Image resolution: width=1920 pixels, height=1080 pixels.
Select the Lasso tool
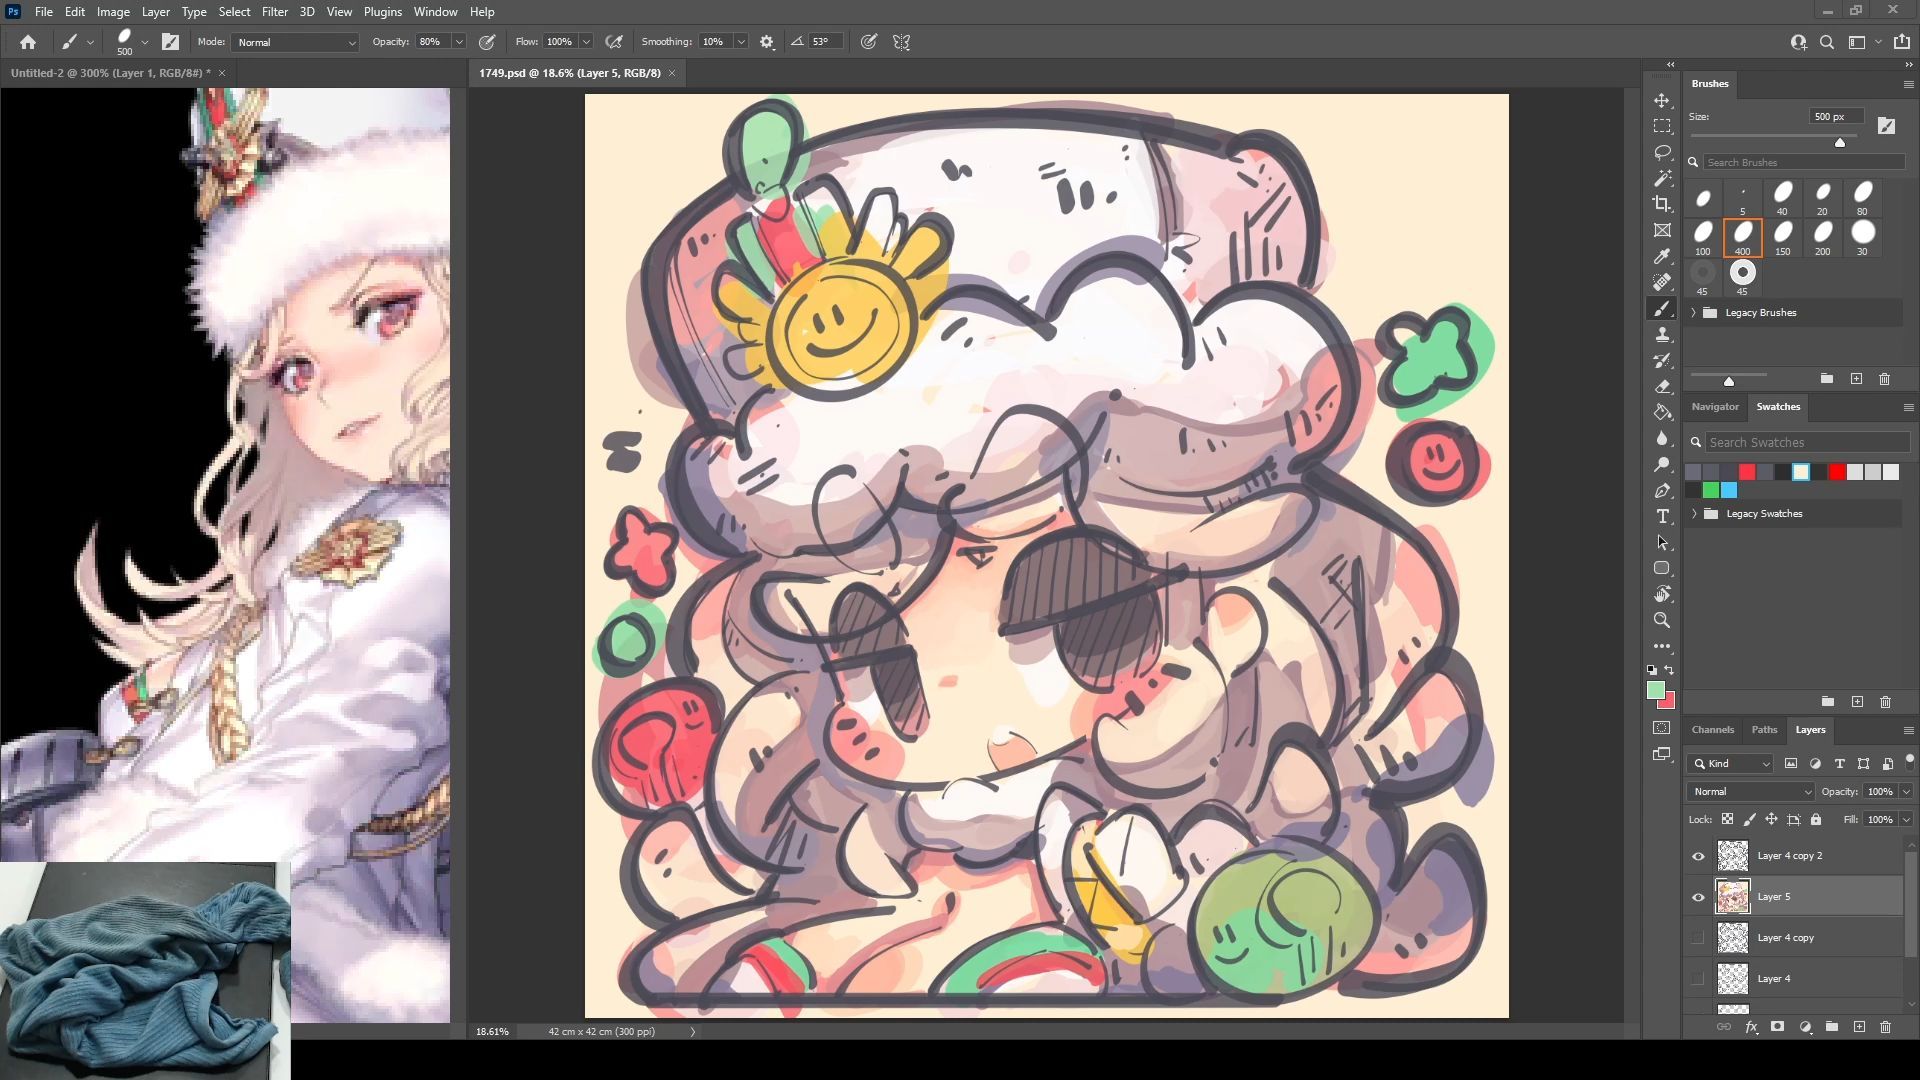pyautogui.click(x=1662, y=153)
